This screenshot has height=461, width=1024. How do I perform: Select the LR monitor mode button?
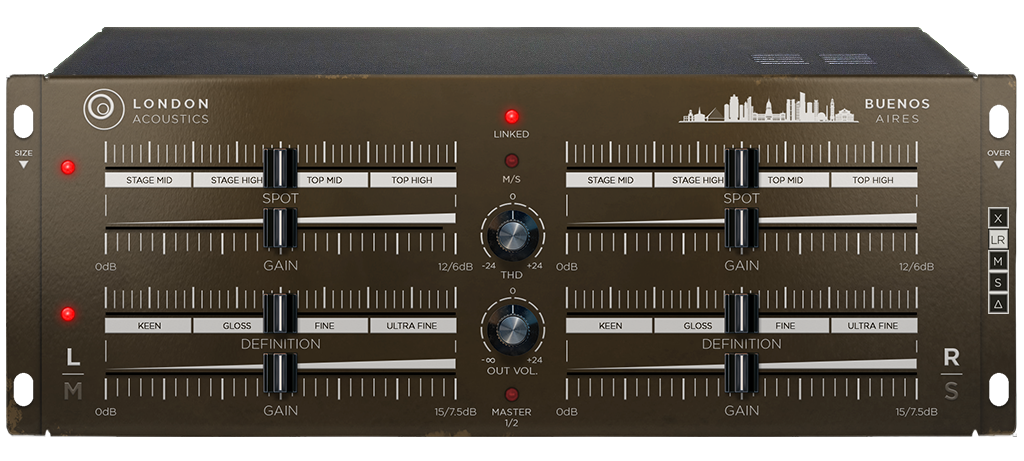tap(997, 240)
